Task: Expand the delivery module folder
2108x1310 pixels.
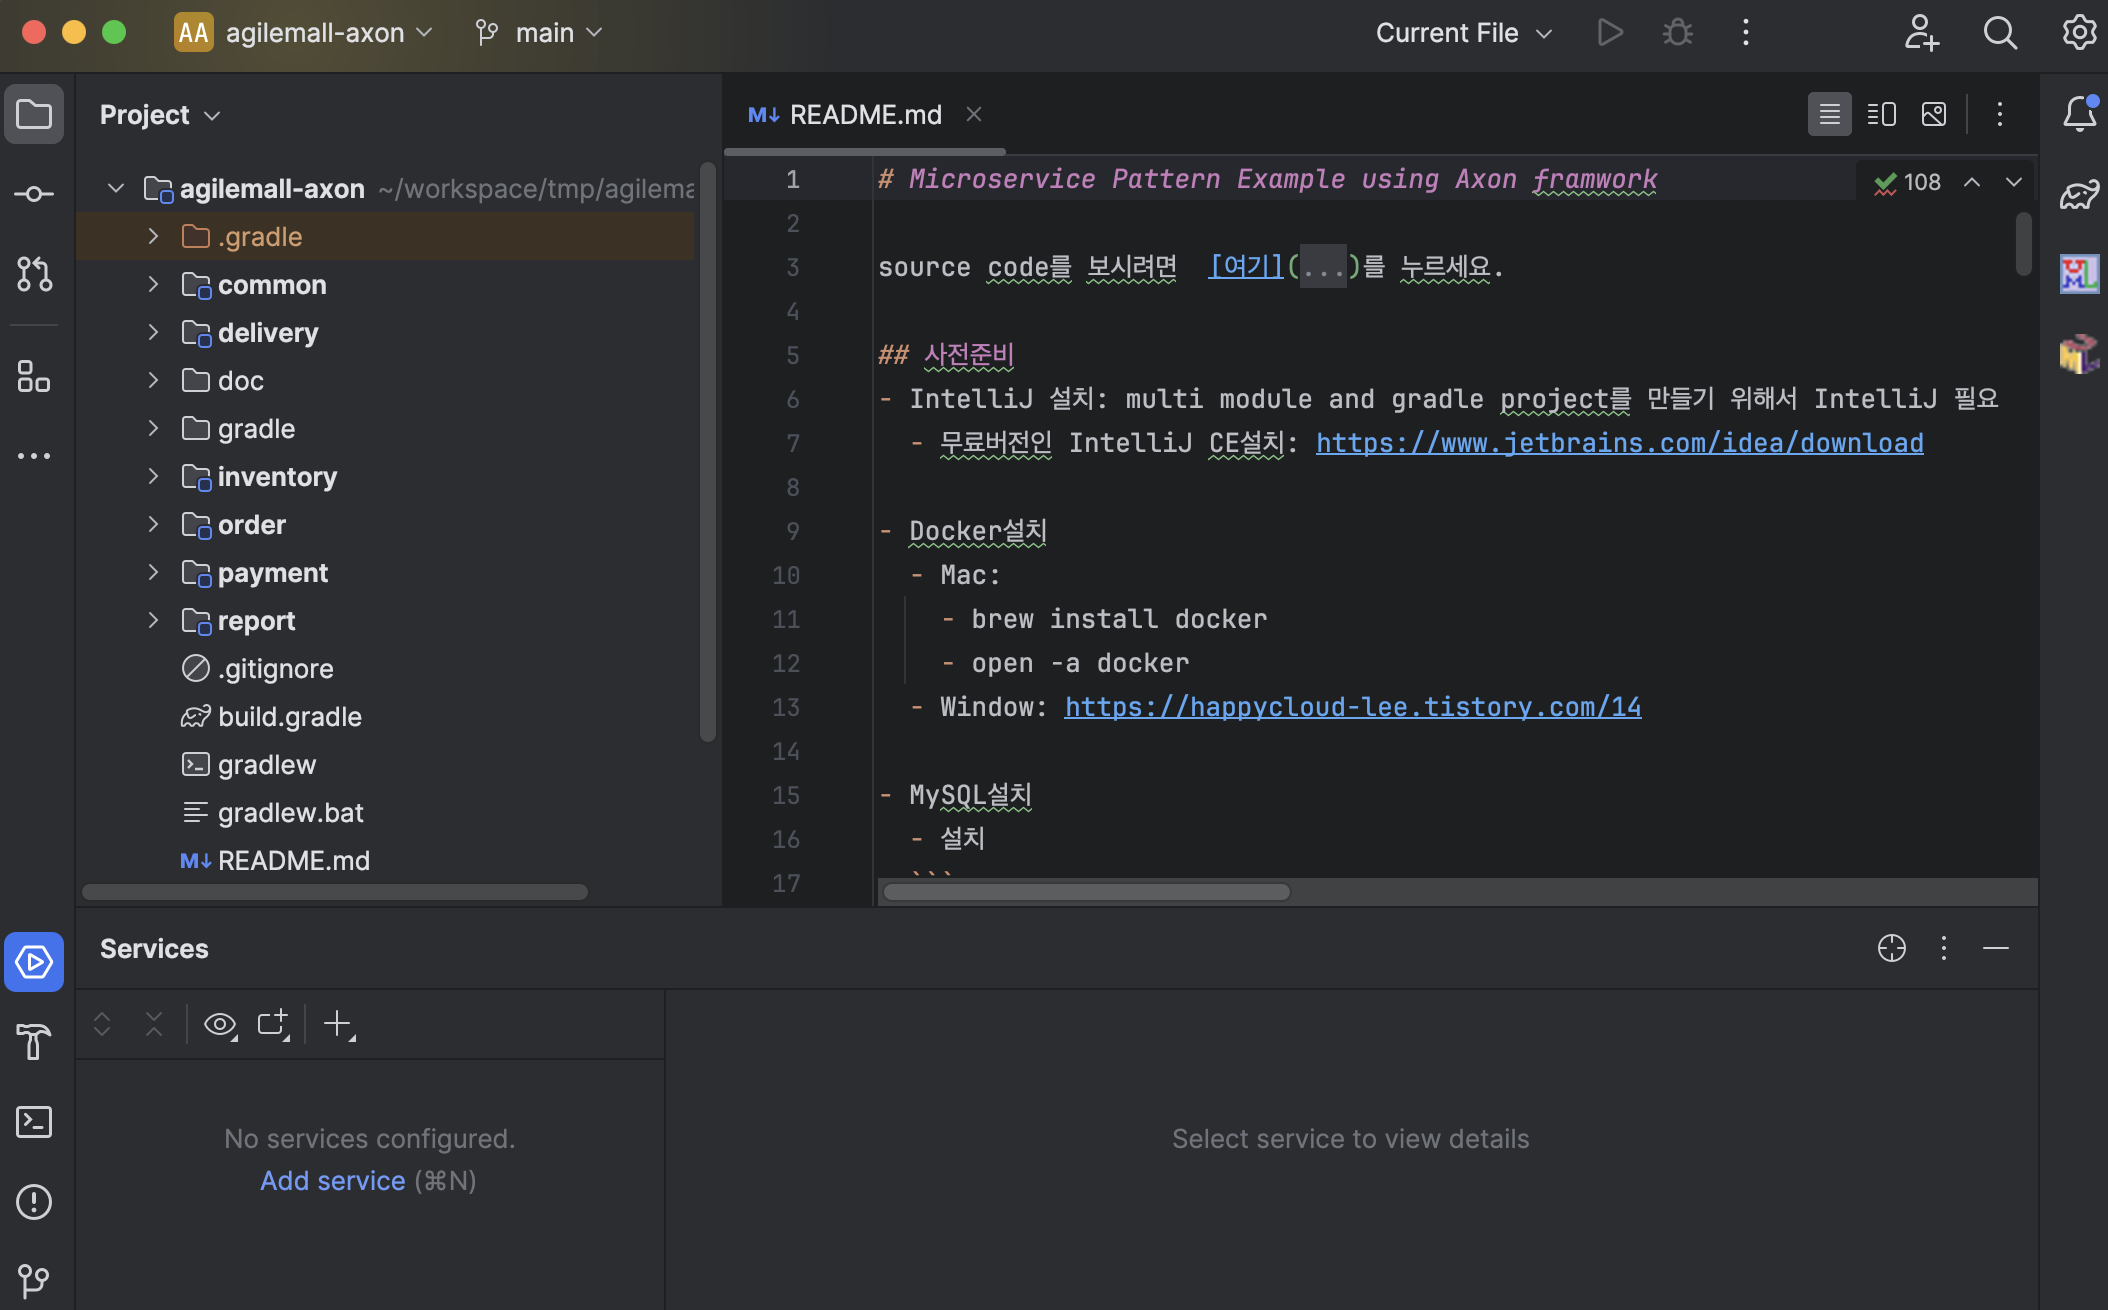Action: [x=153, y=333]
